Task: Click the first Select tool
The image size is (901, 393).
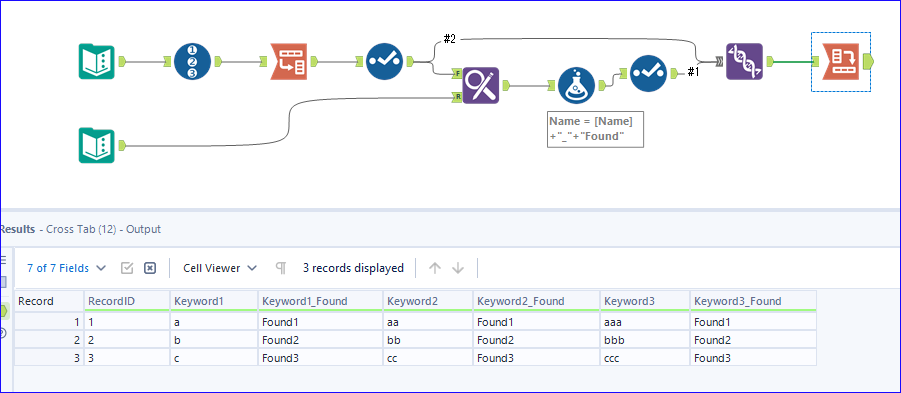Action: point(384,61)
